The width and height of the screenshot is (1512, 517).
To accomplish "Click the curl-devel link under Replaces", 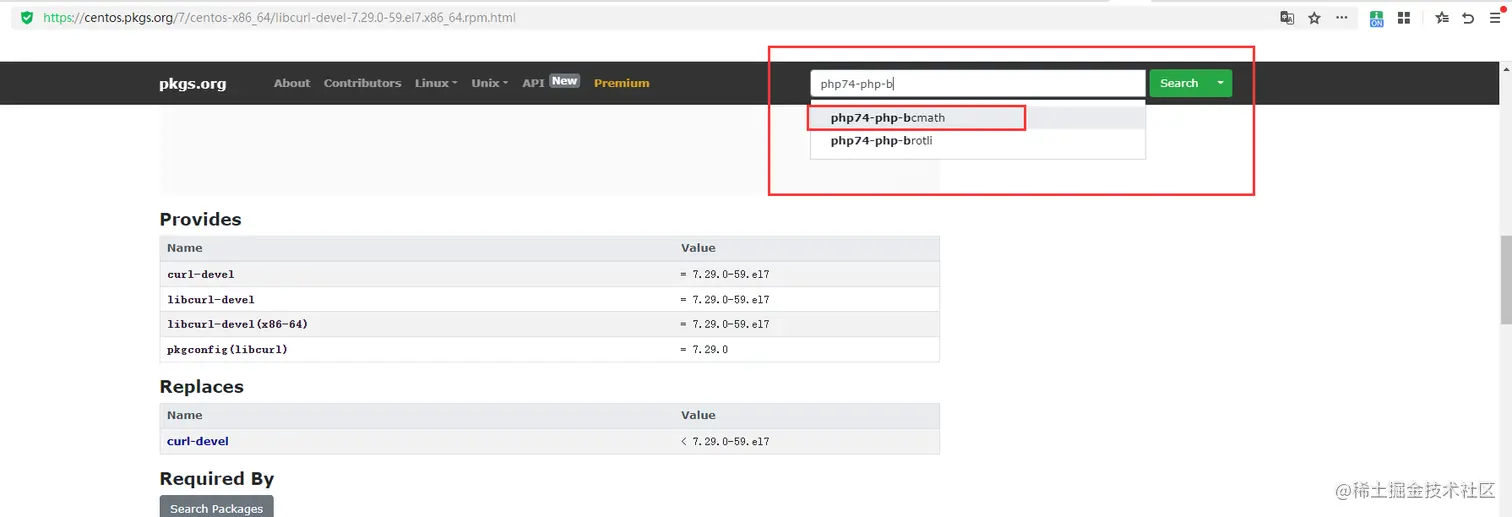I will pyautogui.click(x=198, y=441).
